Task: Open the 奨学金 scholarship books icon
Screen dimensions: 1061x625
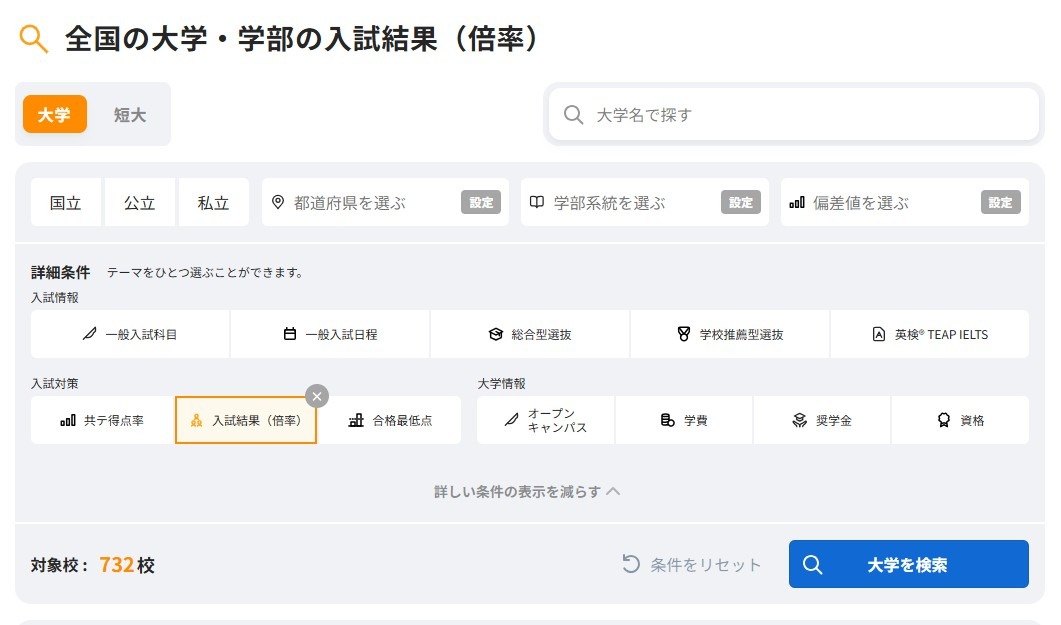Action: pyautogui.click(x=822, y=420)
